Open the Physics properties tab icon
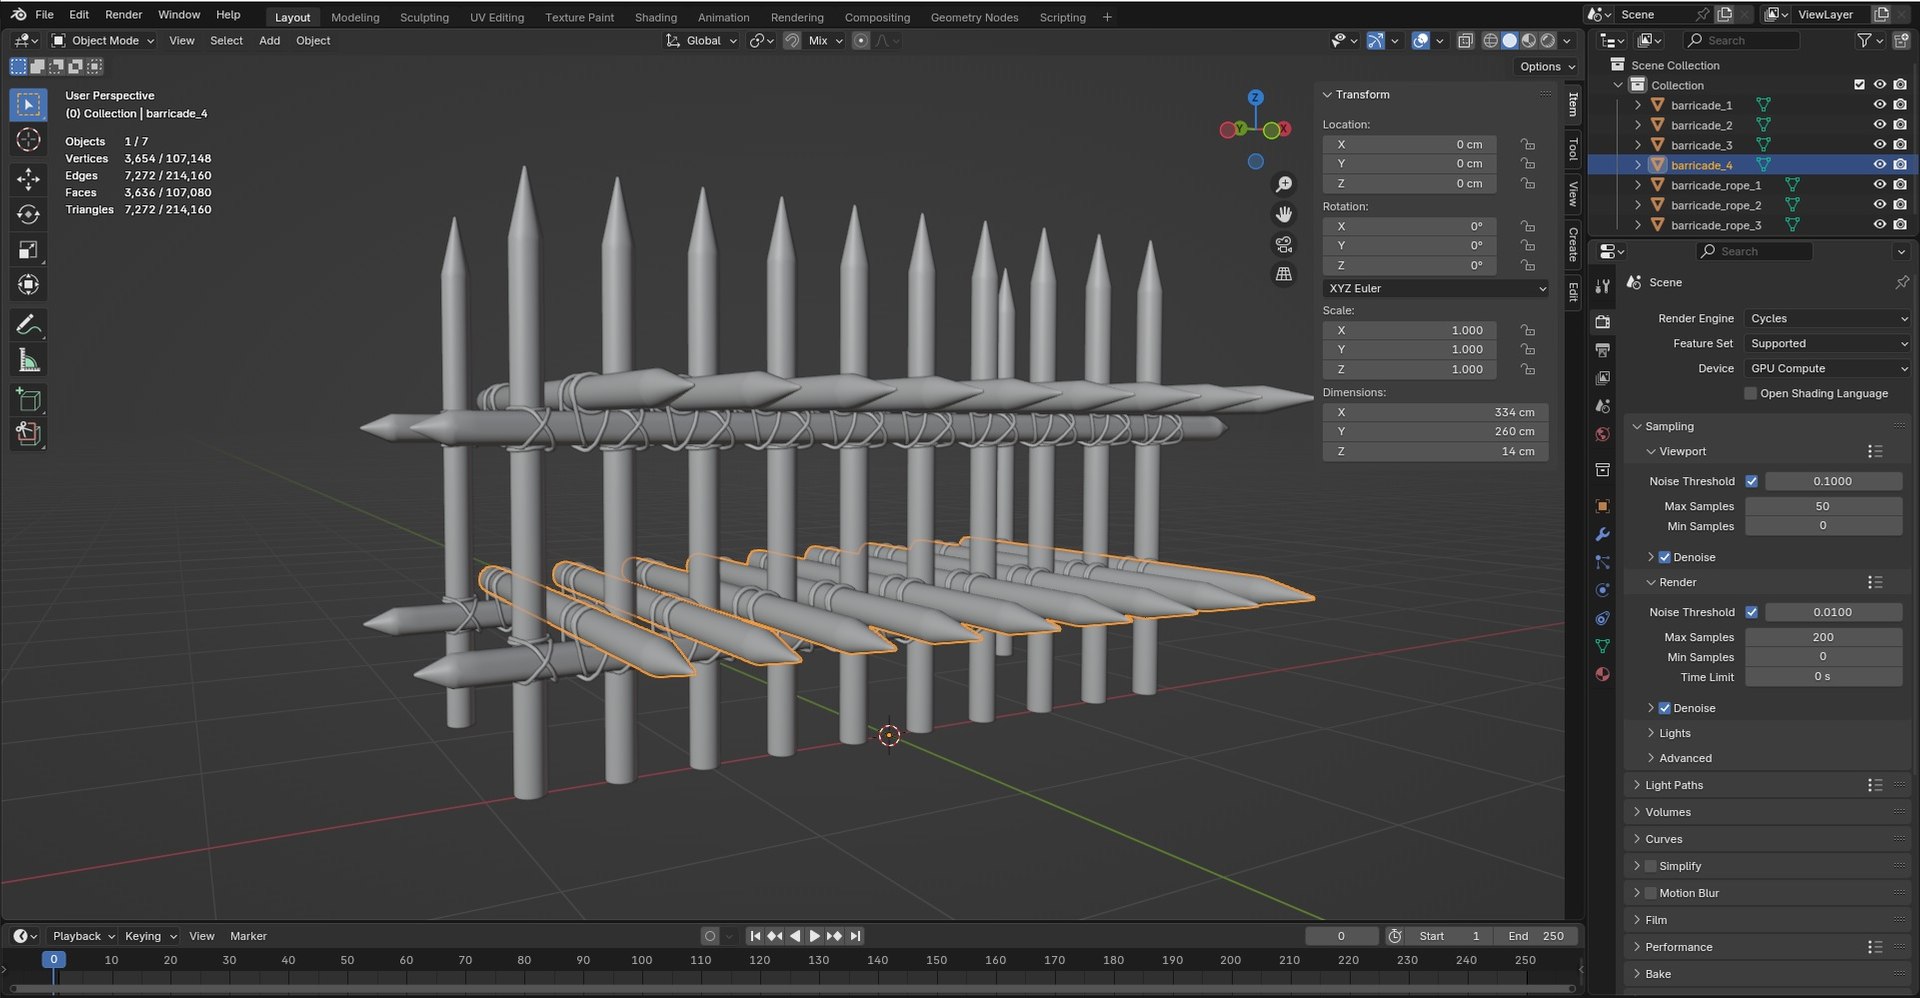 click(1603, 590)
